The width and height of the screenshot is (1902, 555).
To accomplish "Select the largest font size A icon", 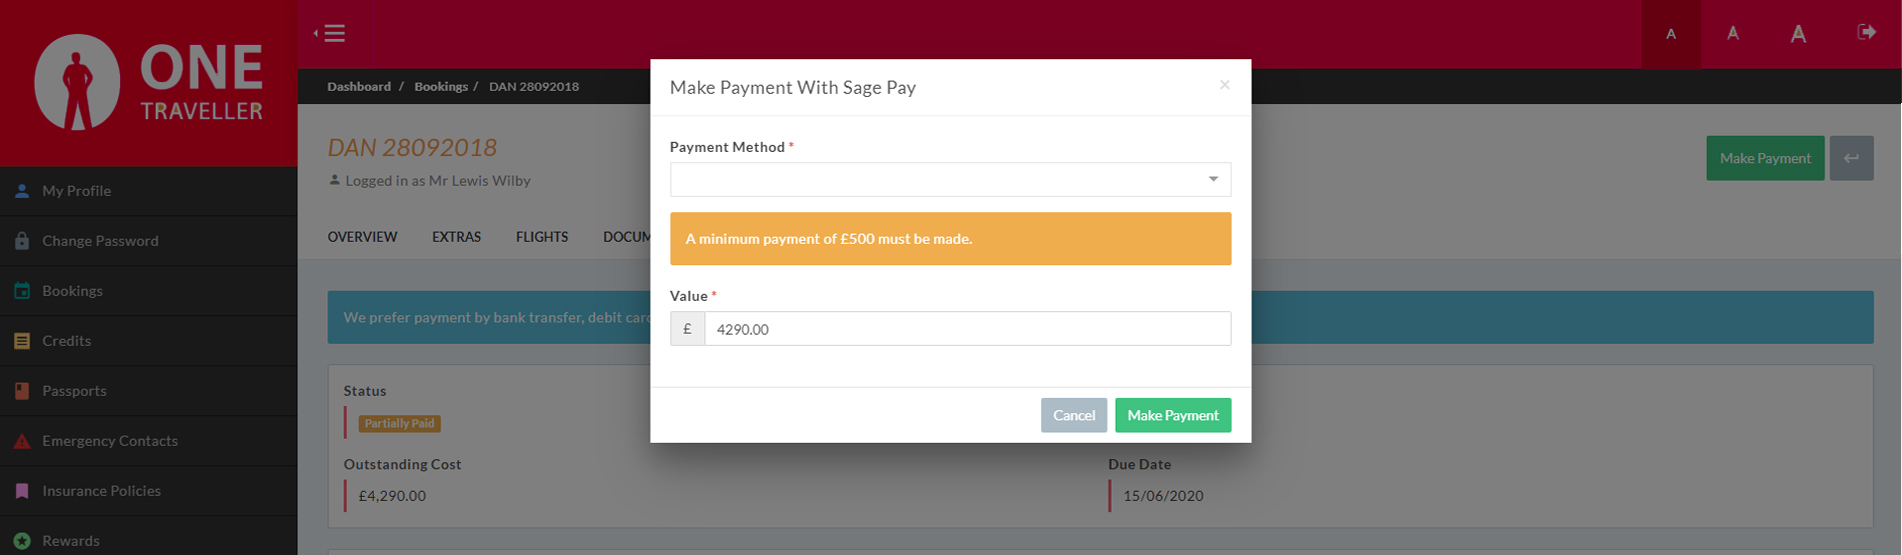I will point(1798,34).
